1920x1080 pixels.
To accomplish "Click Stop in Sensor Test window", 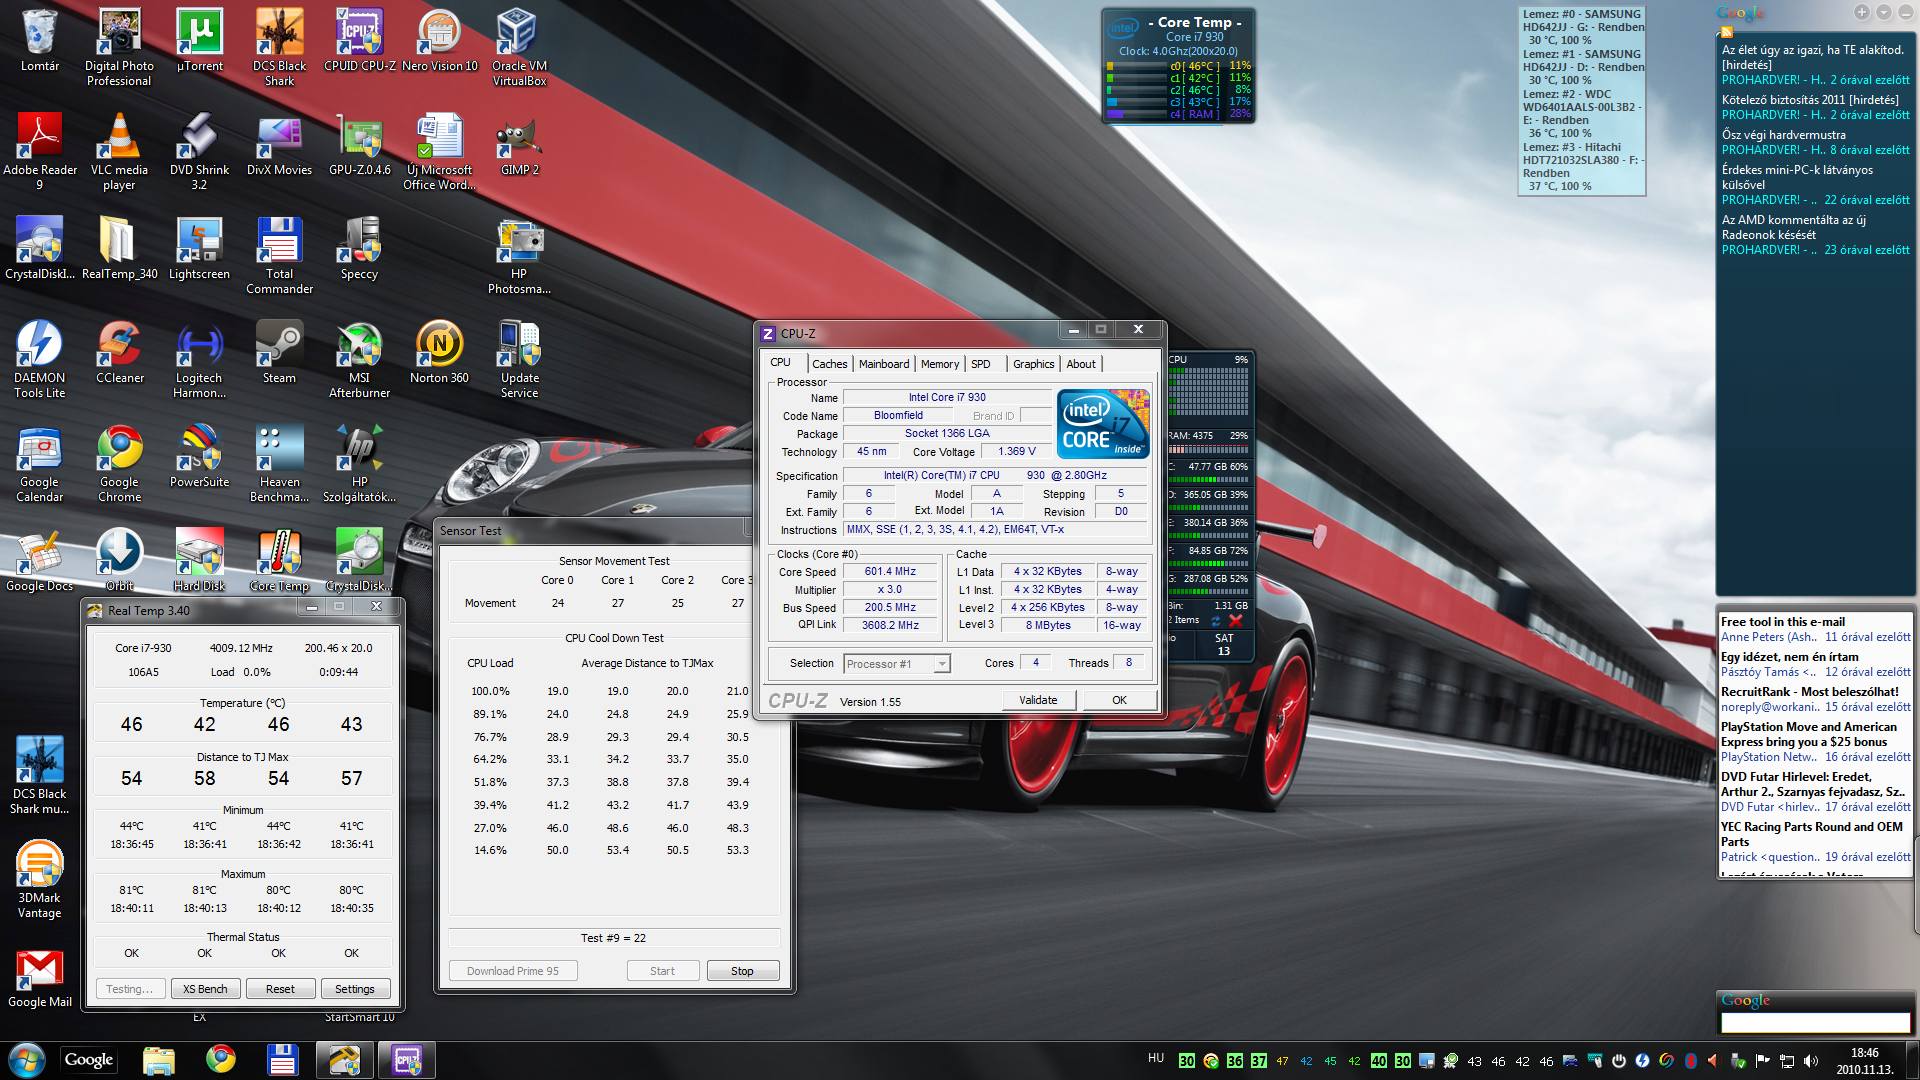I will coord(742,971).
